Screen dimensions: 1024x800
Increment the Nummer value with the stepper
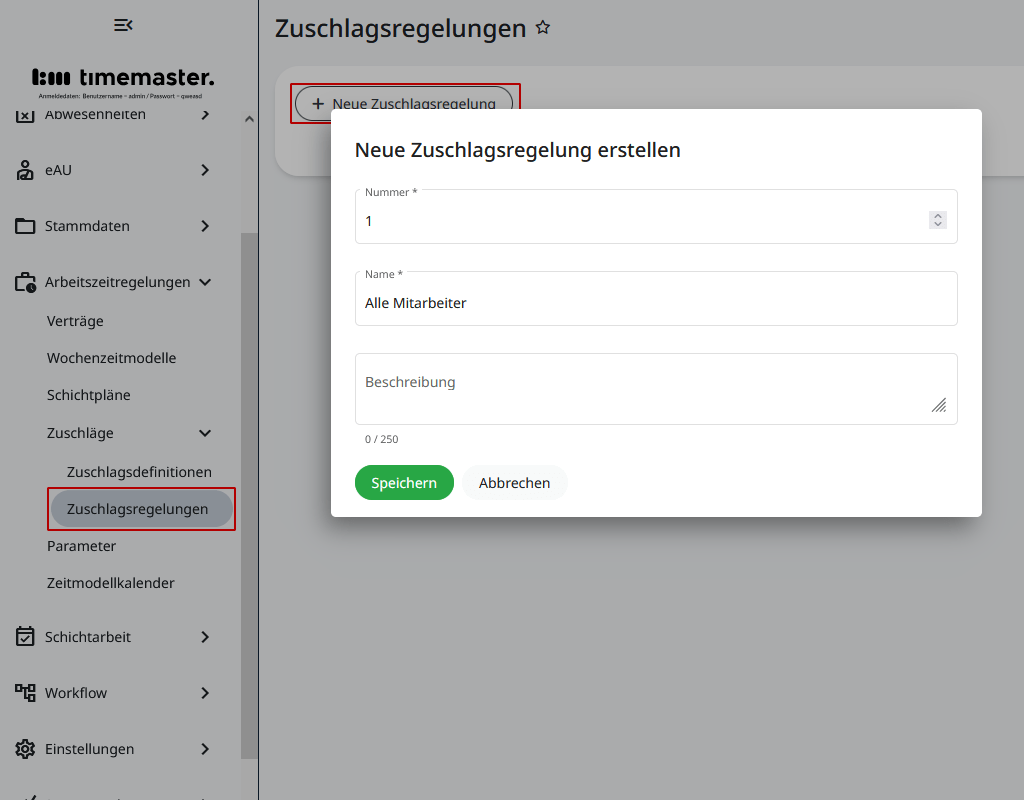(x=938, y=214)
